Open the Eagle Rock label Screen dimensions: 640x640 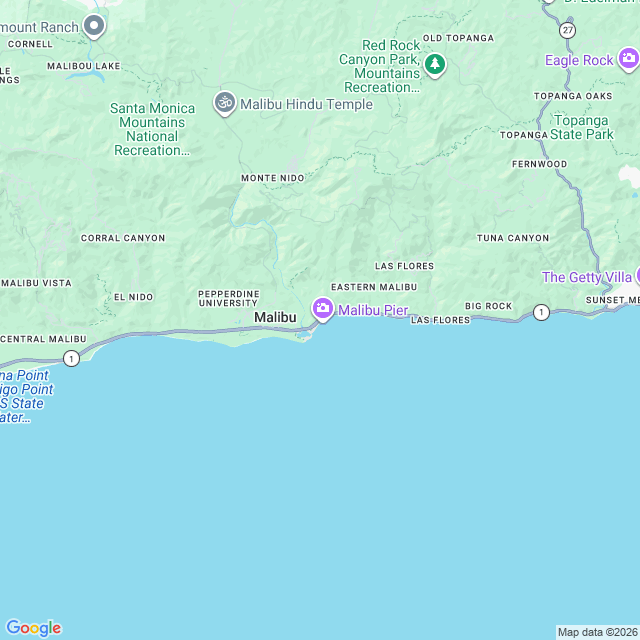pos(579,60)
